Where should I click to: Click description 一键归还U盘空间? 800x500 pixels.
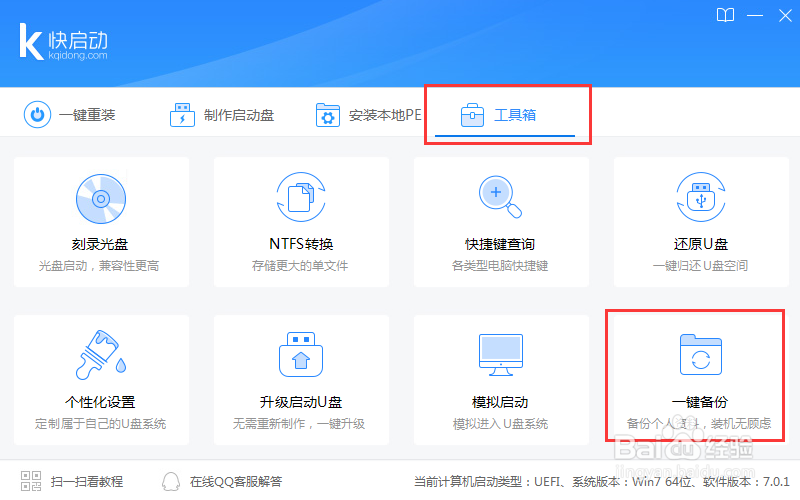click(x=701, y=266)
